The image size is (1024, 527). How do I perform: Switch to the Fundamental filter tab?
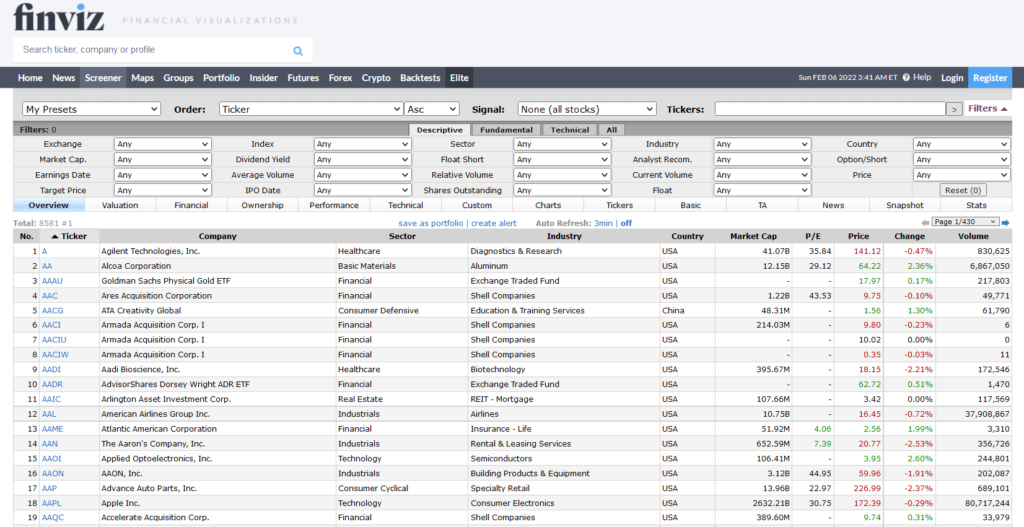click(506, 130)
